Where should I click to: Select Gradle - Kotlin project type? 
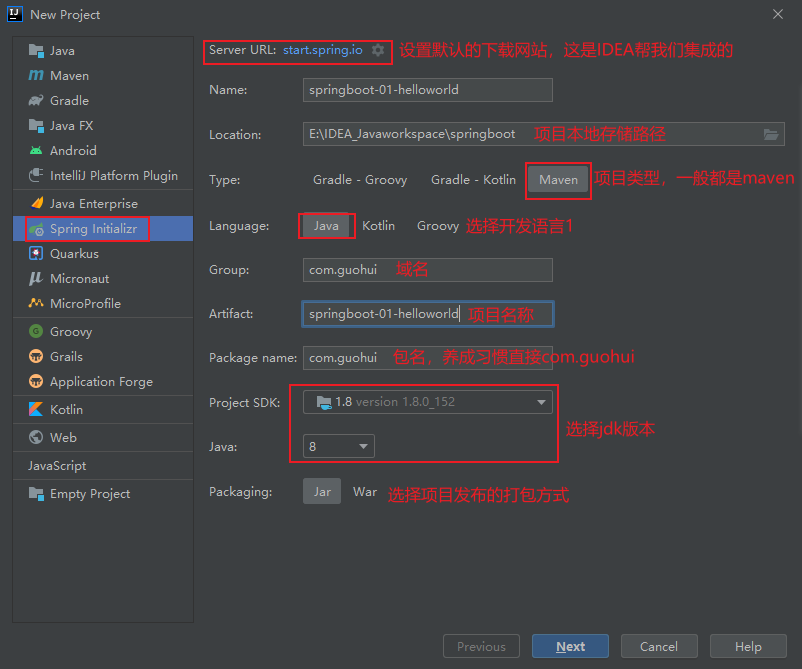point(473,180)
